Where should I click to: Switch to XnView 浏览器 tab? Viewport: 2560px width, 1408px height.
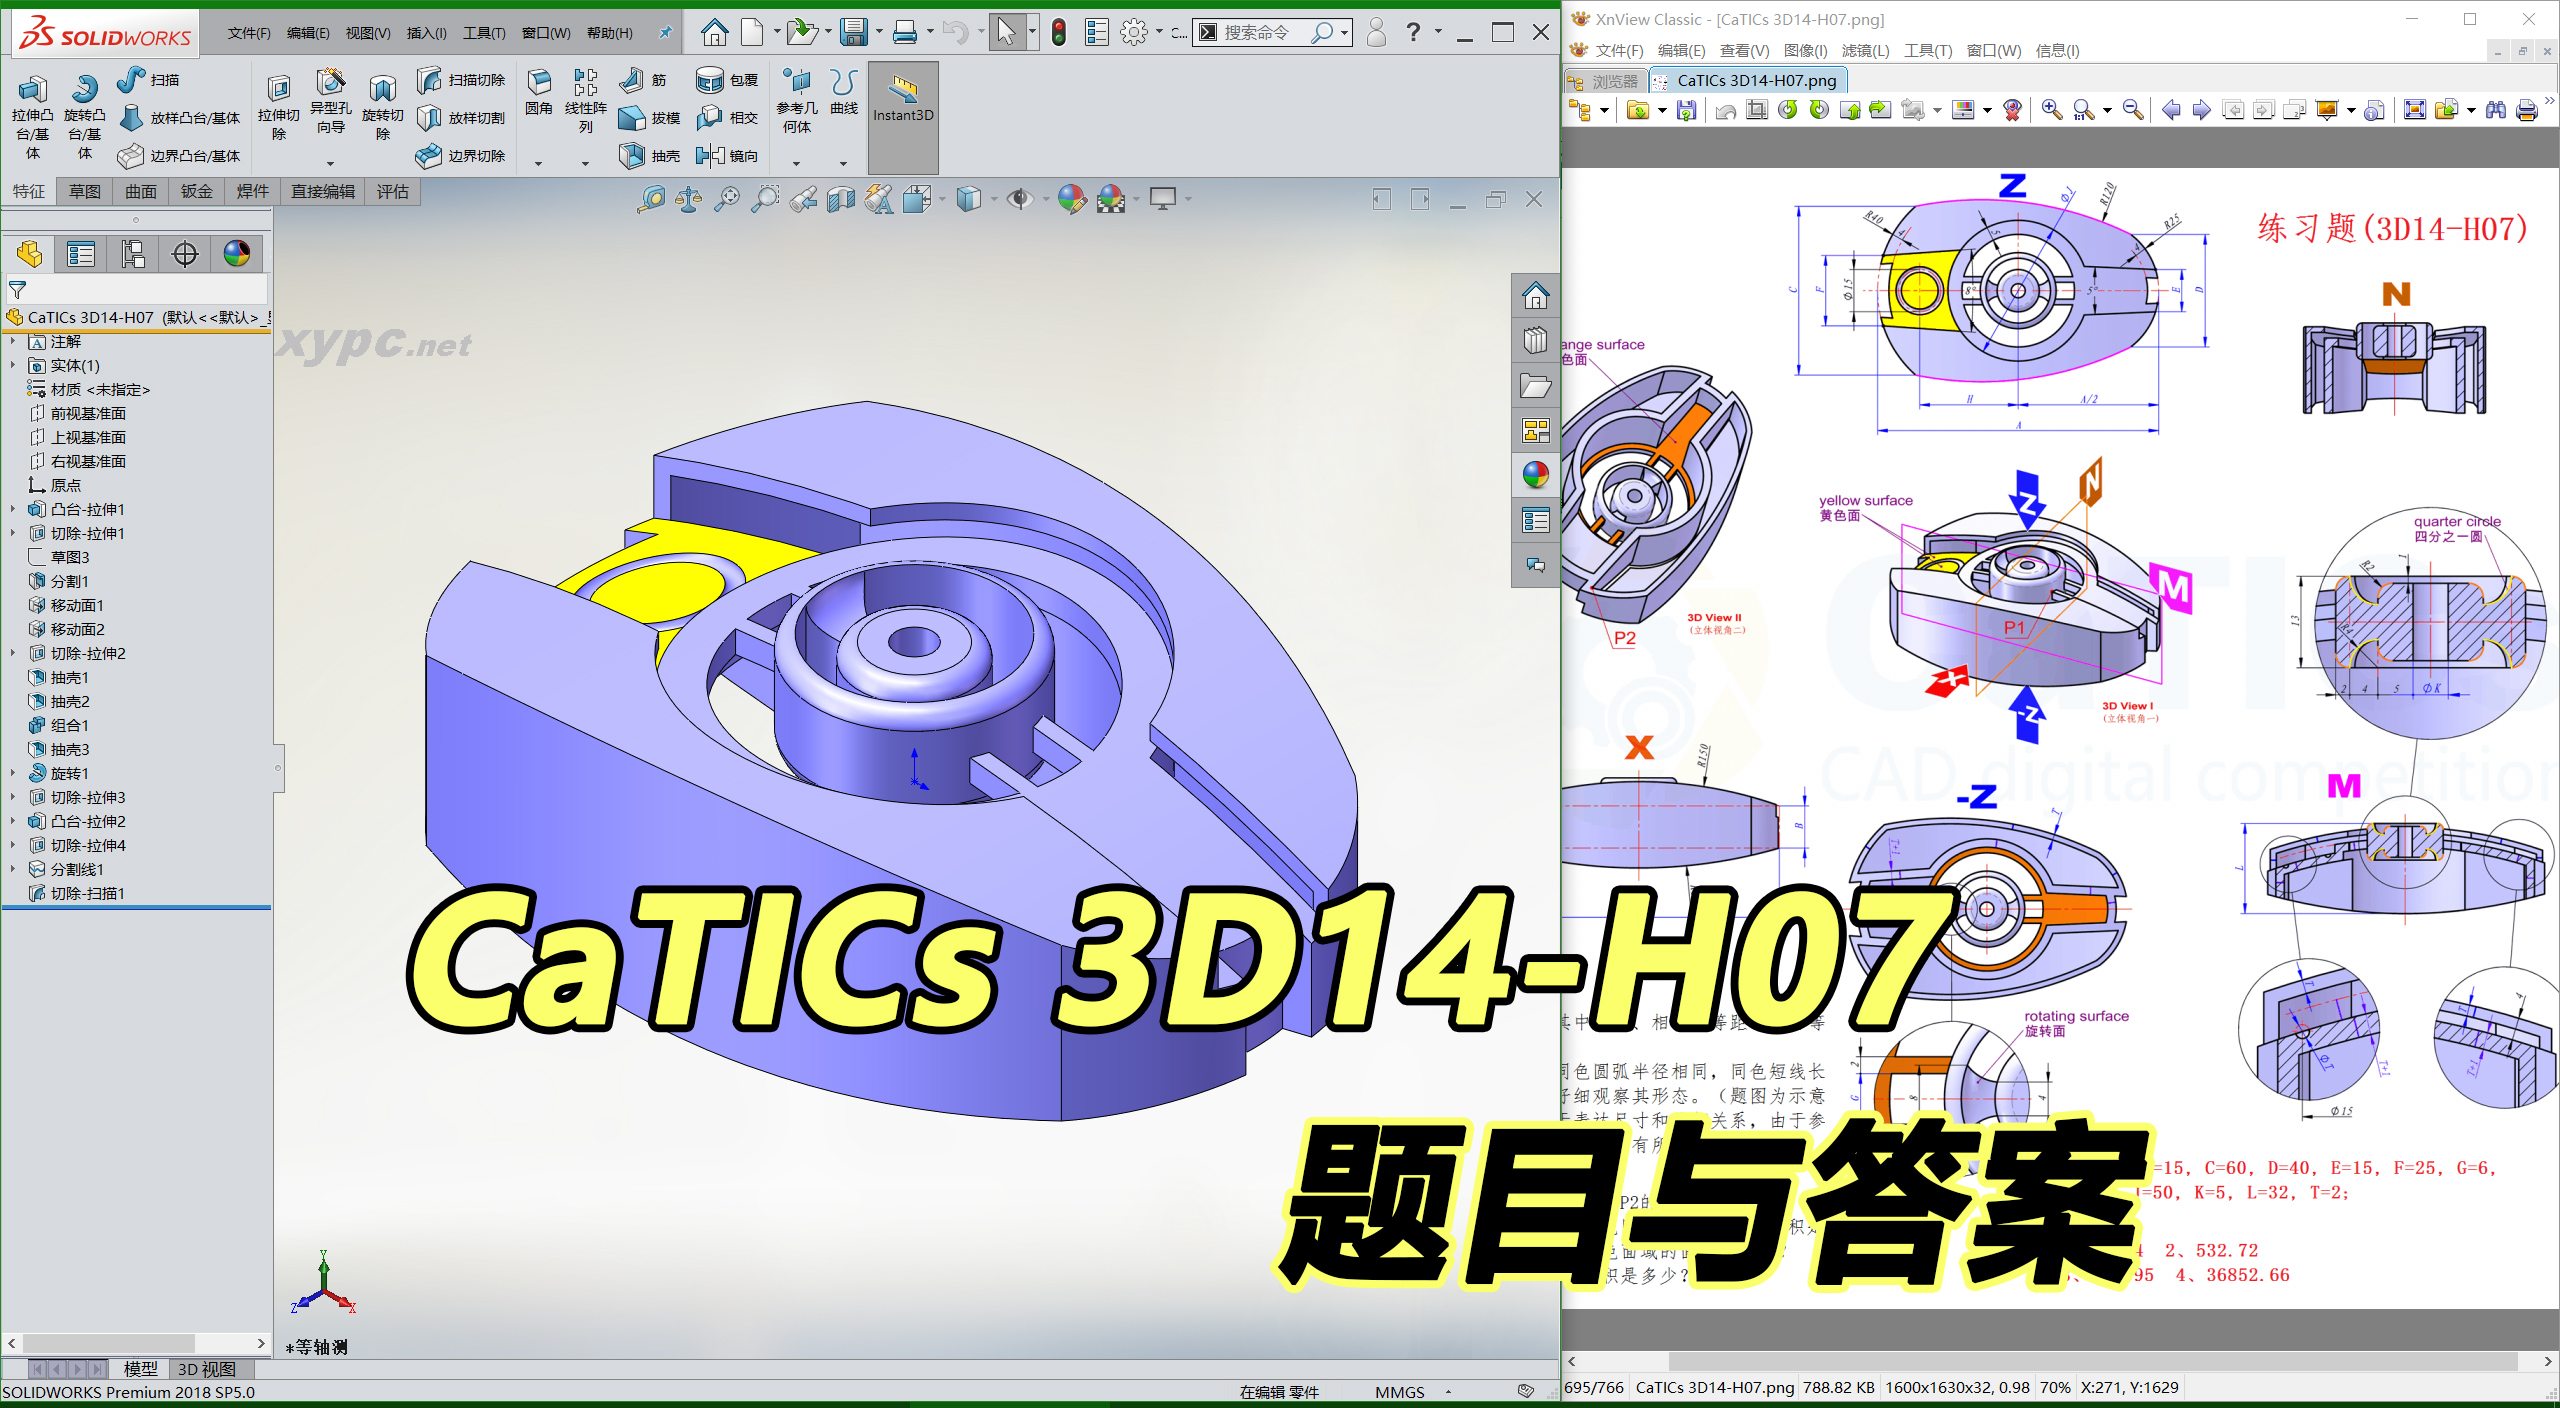click(x=1605, y=81)
